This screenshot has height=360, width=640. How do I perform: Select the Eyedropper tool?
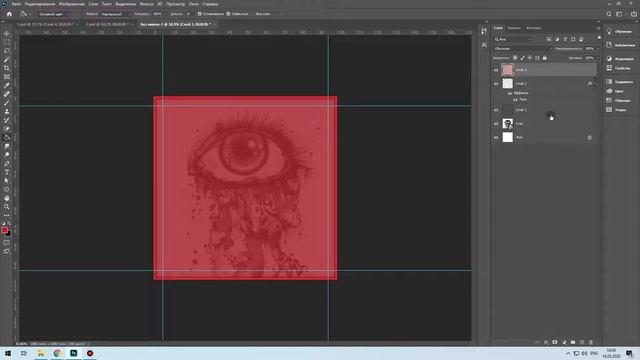(7, 85)
